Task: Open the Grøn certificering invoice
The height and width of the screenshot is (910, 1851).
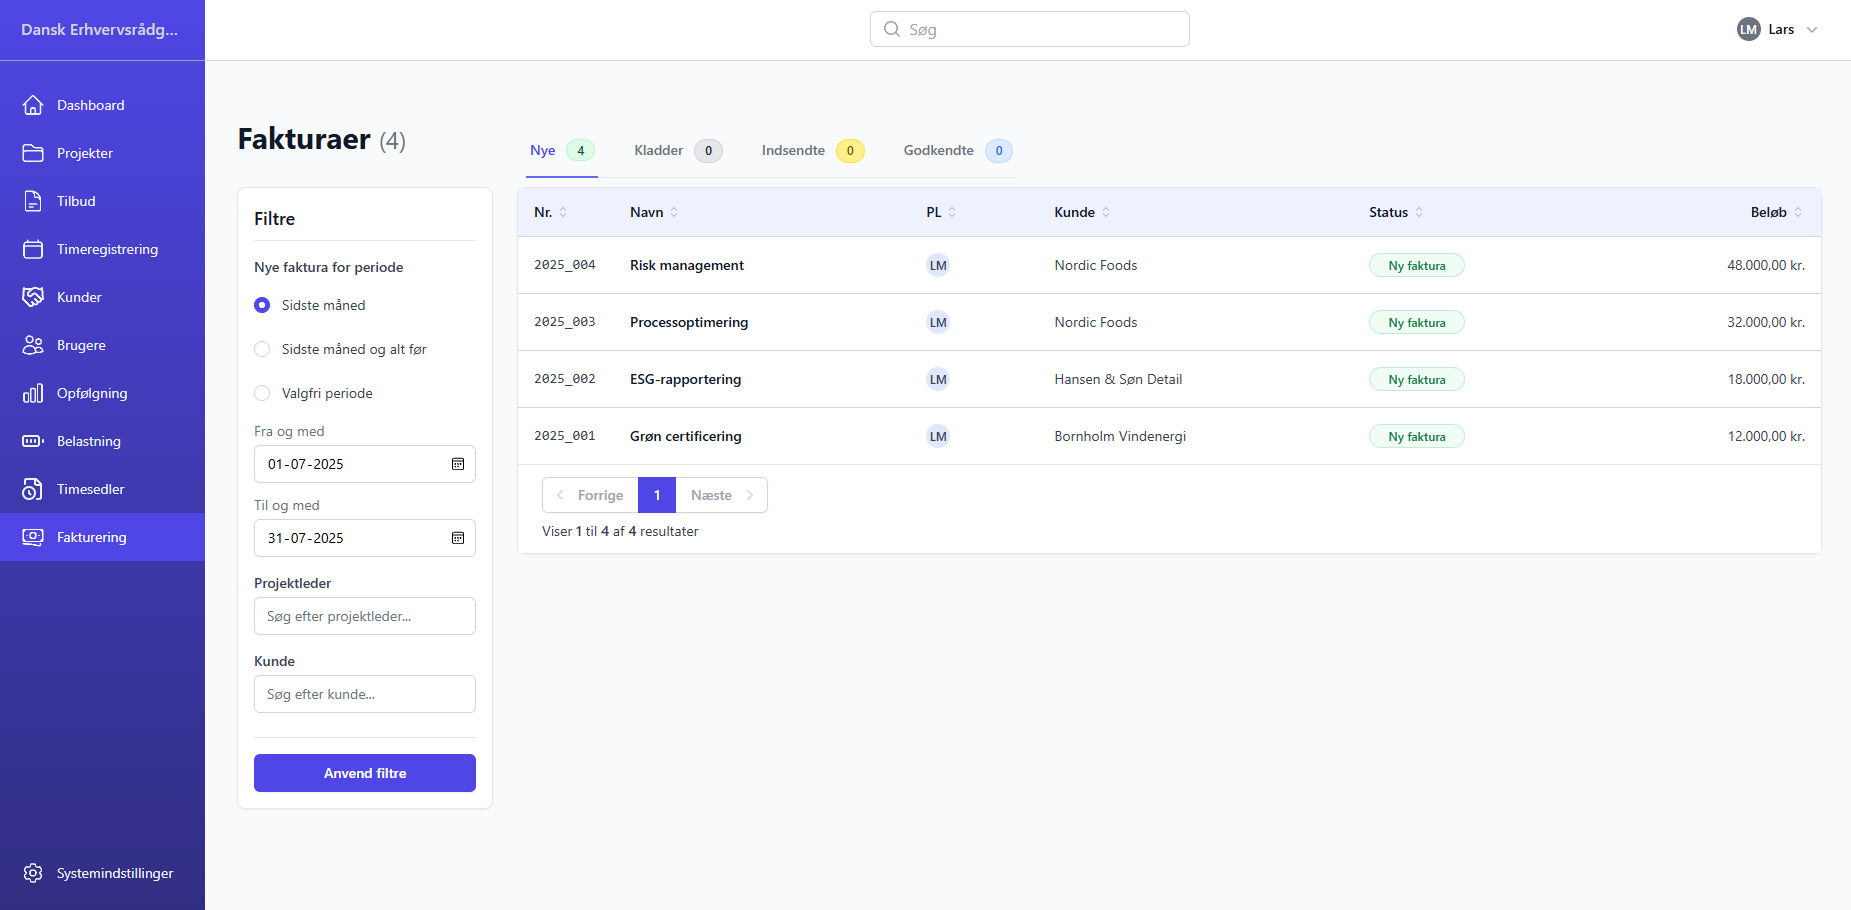Action: 686,436
